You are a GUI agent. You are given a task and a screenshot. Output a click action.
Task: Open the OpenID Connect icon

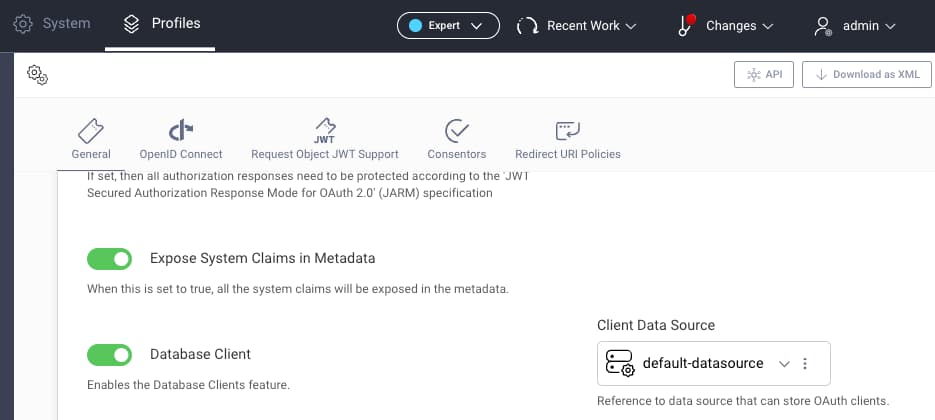181,130
